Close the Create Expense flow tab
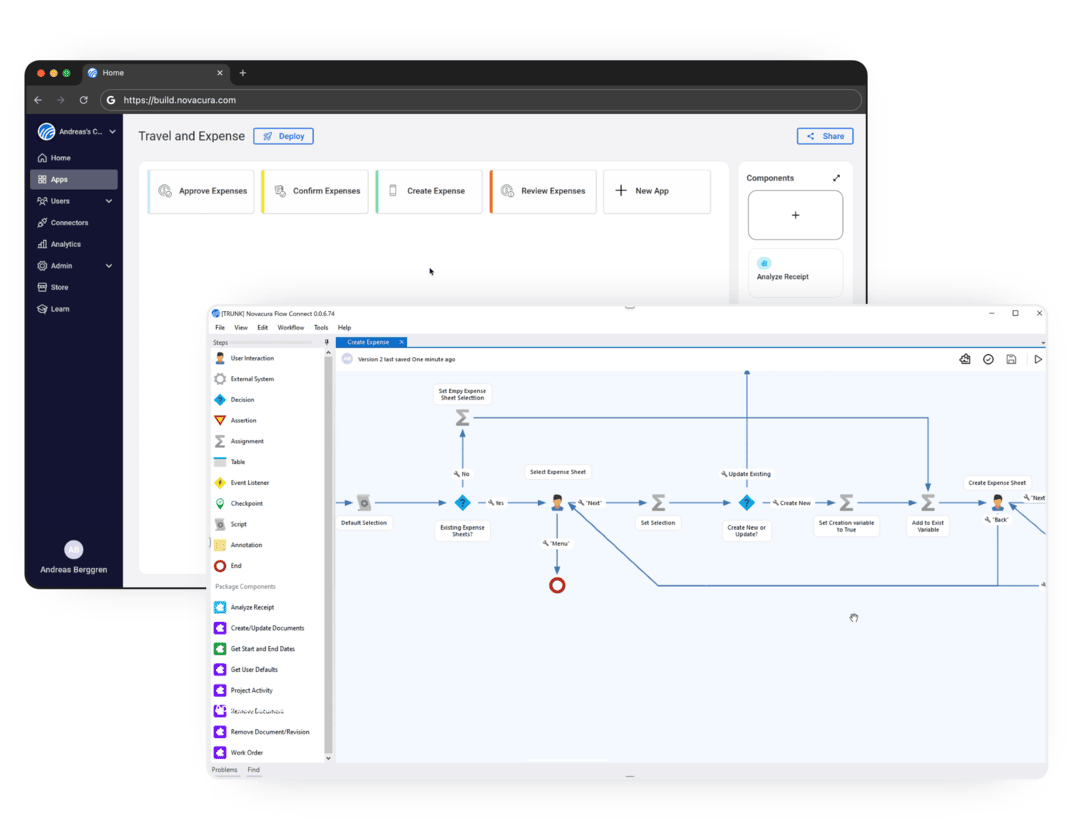The width and height of the screenshot is (1072, 839). coord(401,342)
